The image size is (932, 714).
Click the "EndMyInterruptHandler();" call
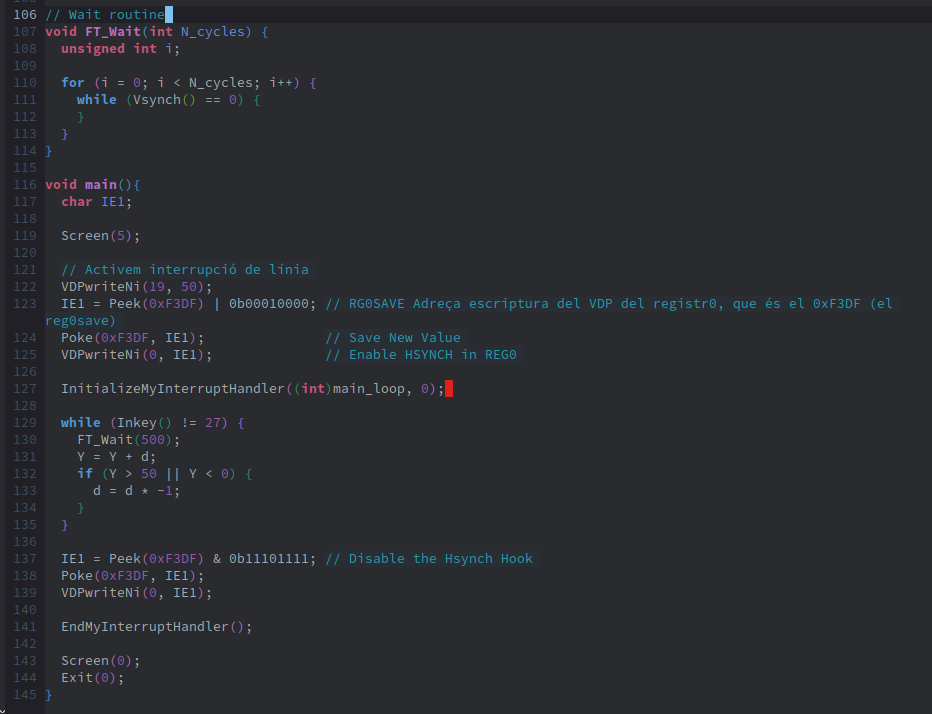coord(156,627)
